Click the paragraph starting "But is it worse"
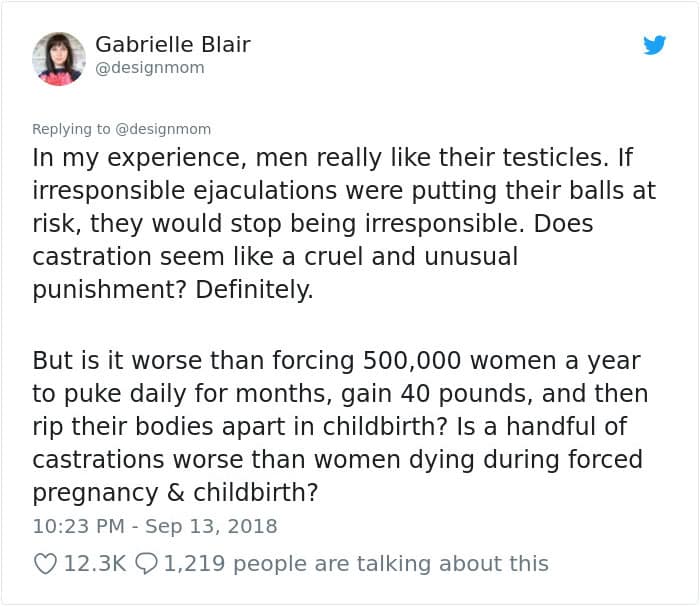The height and width of the screenshot is (606, 700). point(340,426)
